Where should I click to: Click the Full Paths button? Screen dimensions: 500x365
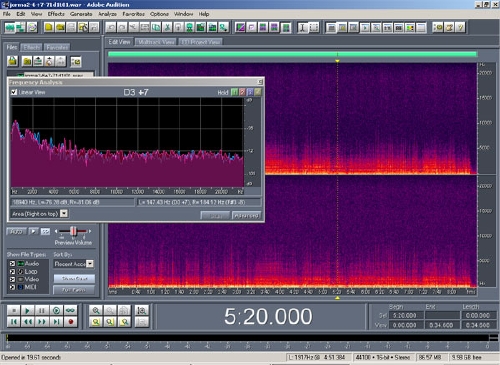click(x=74, y=290)
